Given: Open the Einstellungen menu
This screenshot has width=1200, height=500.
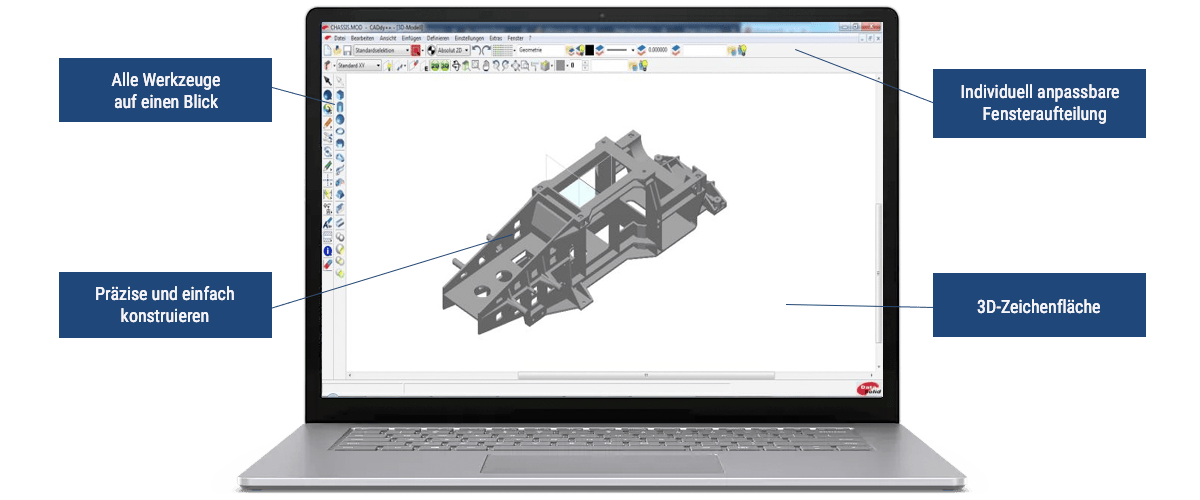Looking at the screenshot, I should [469, 37].
